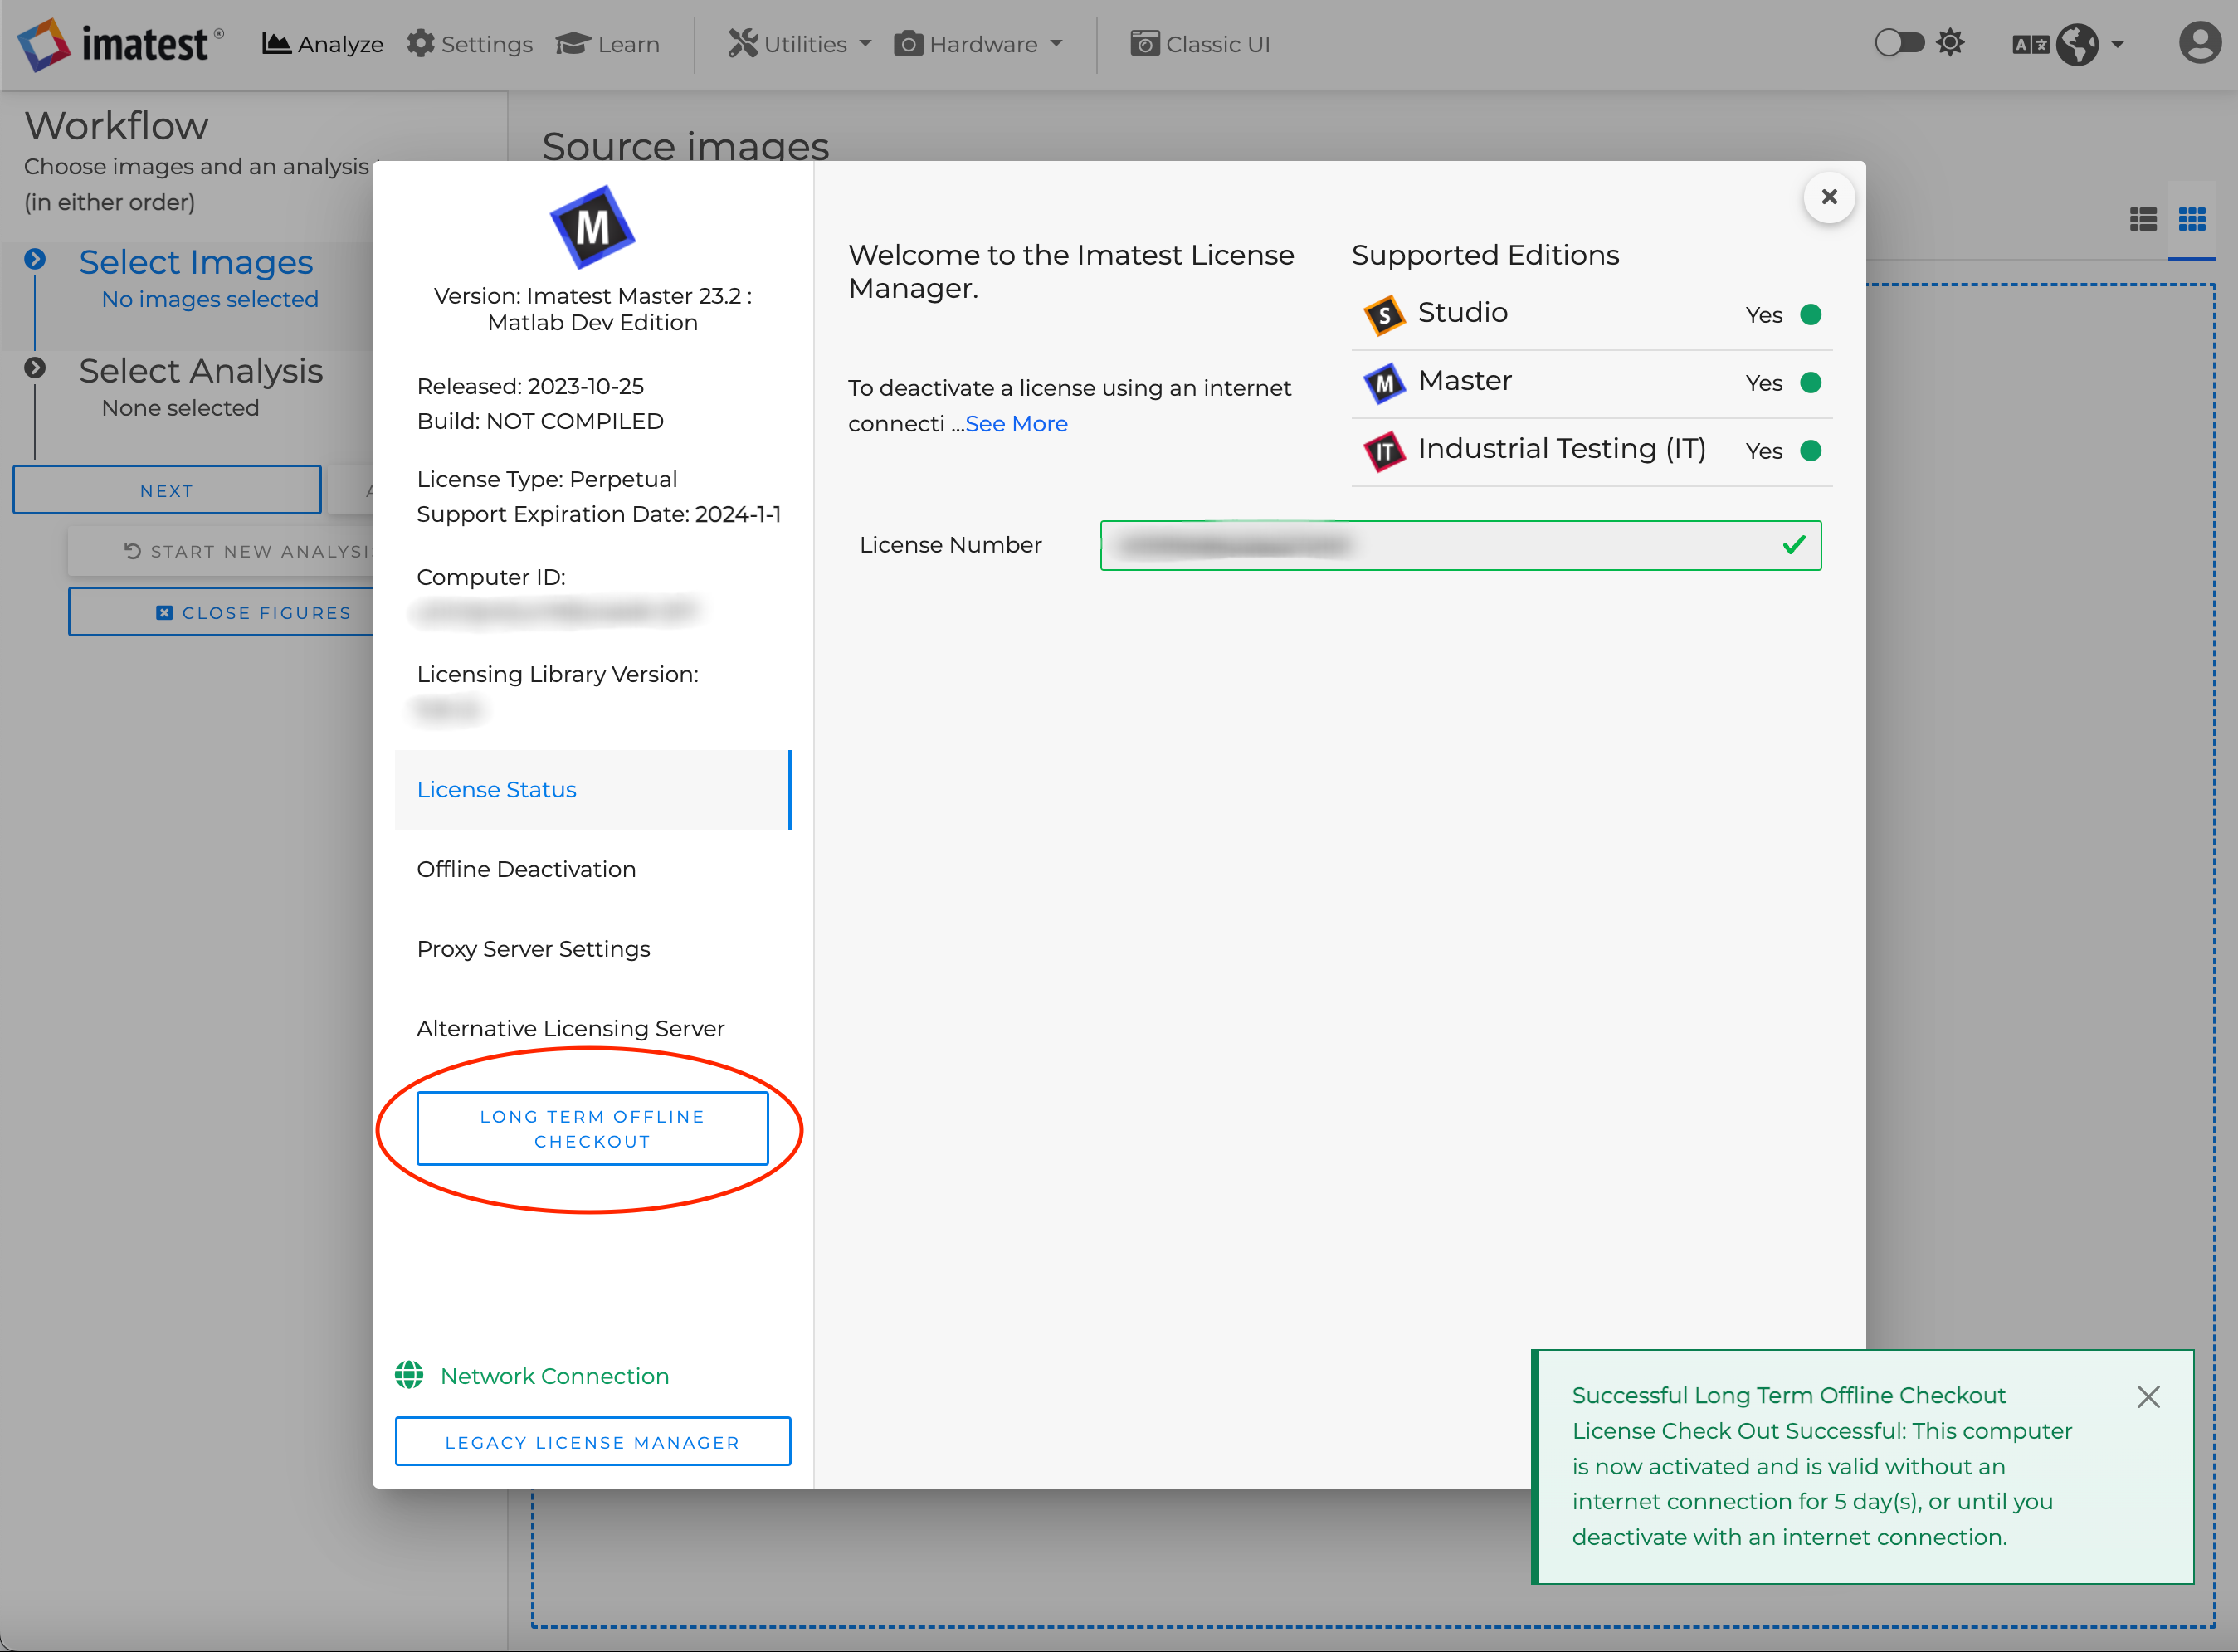2238x1652 pixels.
Task: Click Select Analysis workflow step
Action: tap(201, 371)
